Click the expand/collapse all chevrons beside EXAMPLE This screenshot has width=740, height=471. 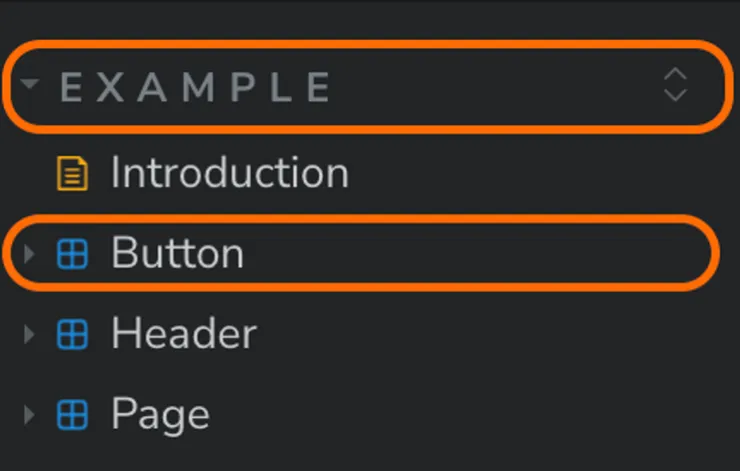[x=676, y=85]
